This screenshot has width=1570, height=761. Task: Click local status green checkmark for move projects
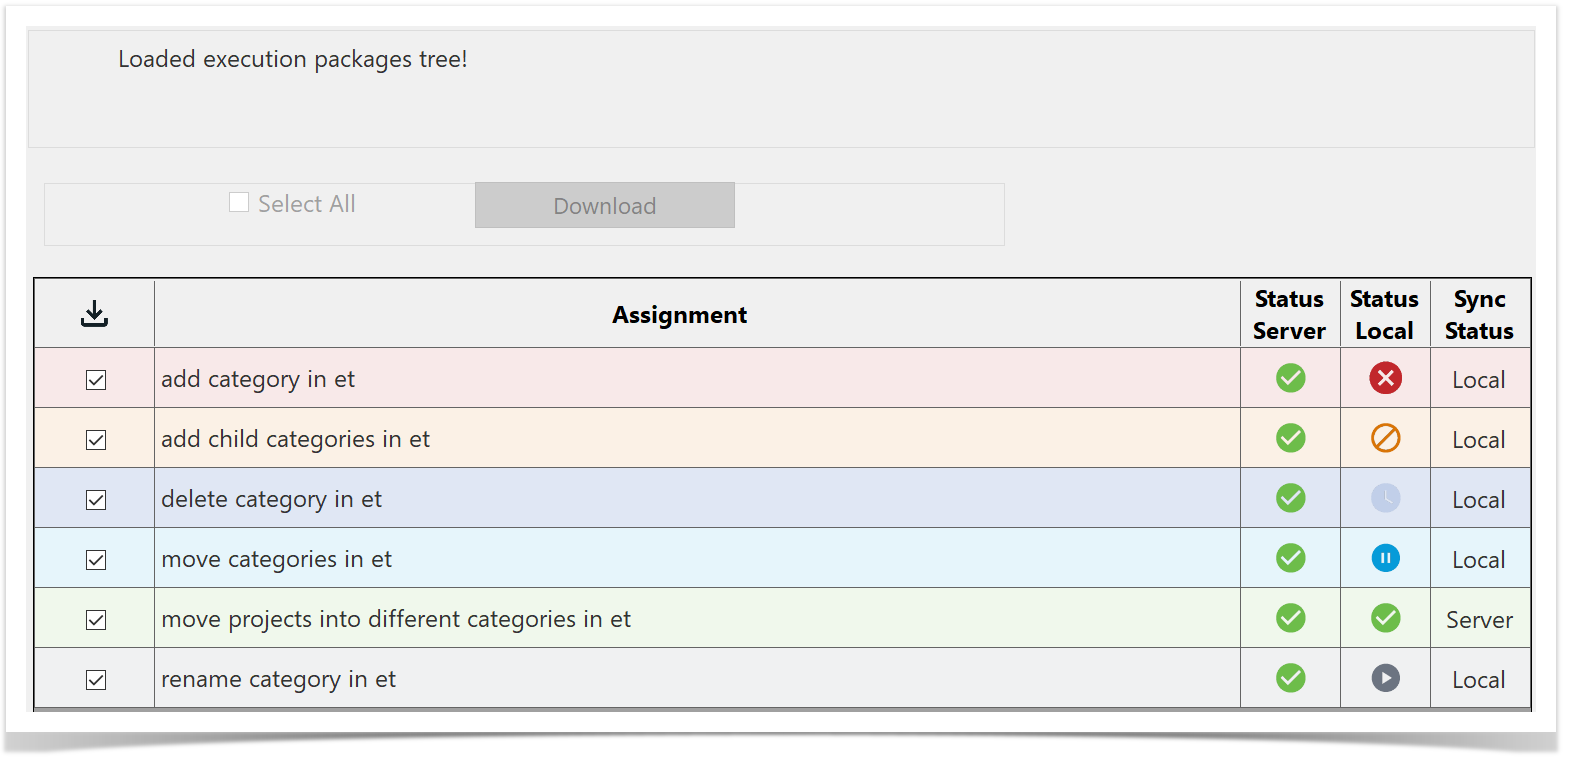click(1385, 618)
